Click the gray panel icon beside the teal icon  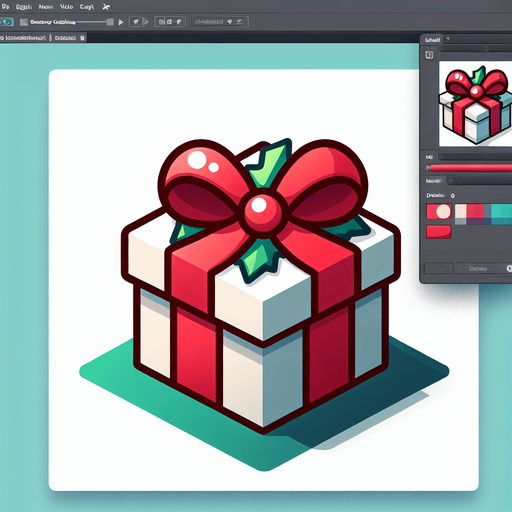pos(24,22)
